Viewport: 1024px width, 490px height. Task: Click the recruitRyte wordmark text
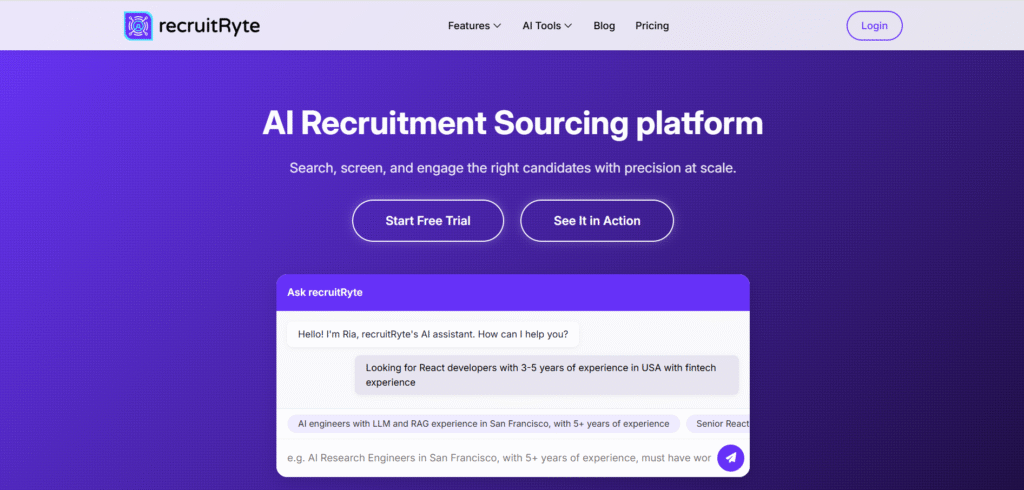(x=209, y=26)
